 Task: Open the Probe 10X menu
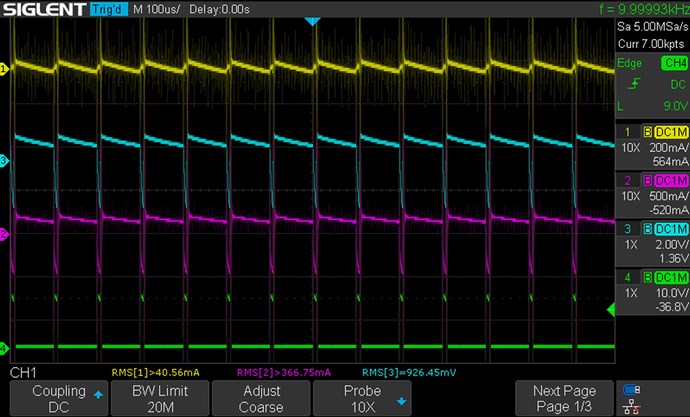[x=362, y=399]
